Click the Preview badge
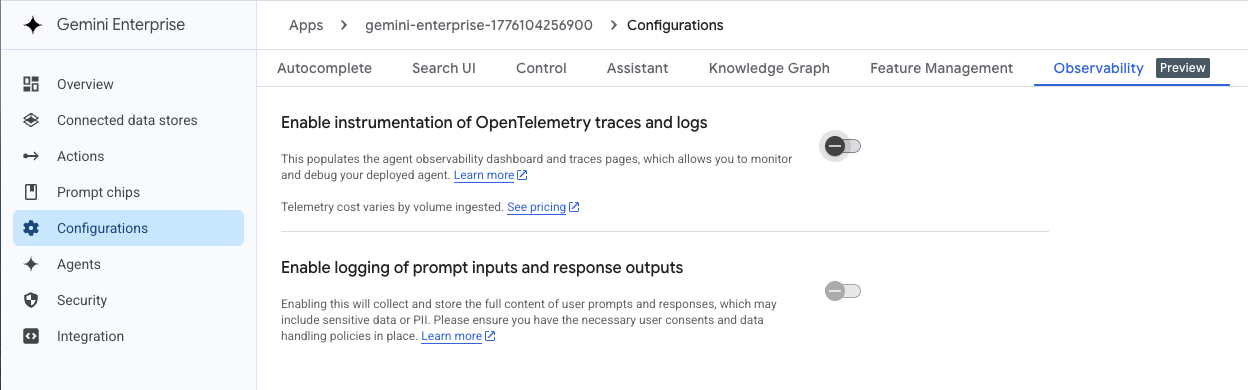Screen dimensions: 1248x390 (x=1182, y=68)
